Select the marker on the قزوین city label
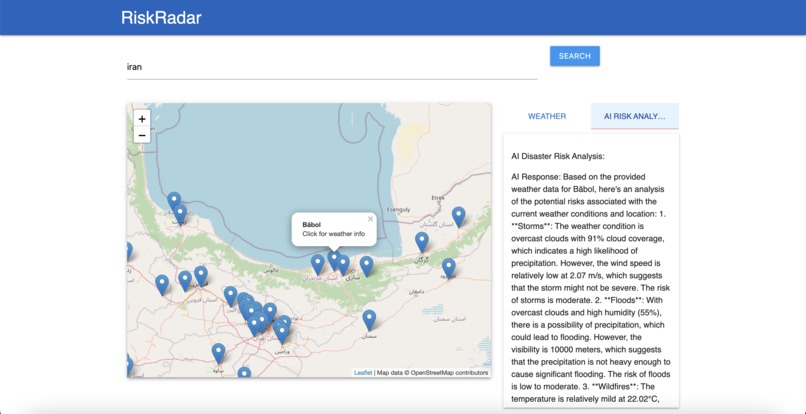The width and height of the screenshot is (806, 414). (201, 276)
